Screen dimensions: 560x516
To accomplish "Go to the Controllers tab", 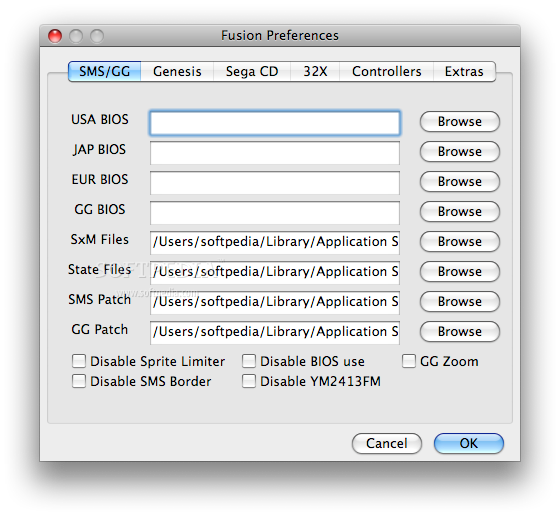I will (x=386, y=71).
